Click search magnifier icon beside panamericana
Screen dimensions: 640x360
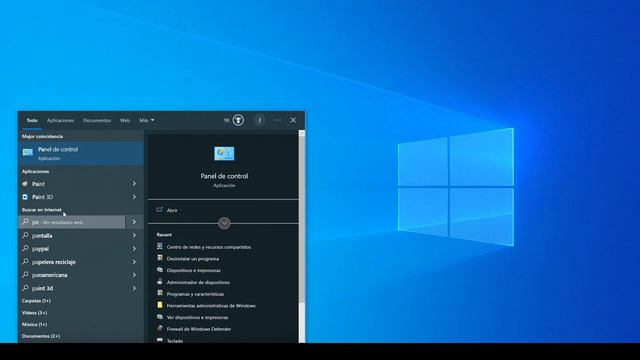[x=25, y=275]
